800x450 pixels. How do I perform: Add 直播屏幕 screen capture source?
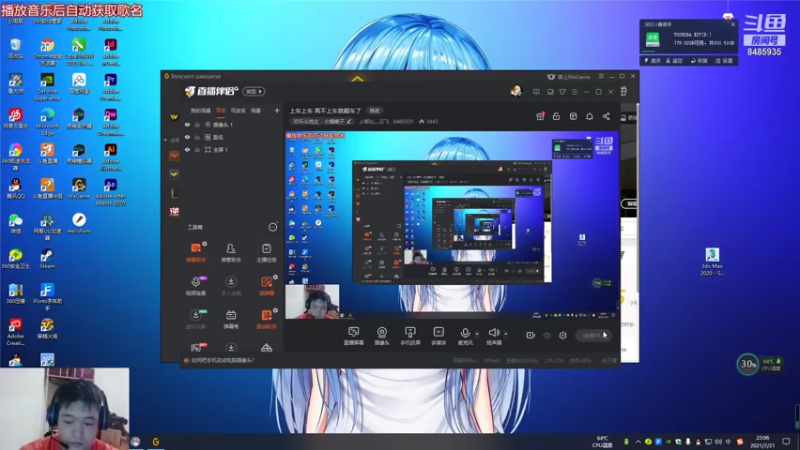[x=354, y=336]
